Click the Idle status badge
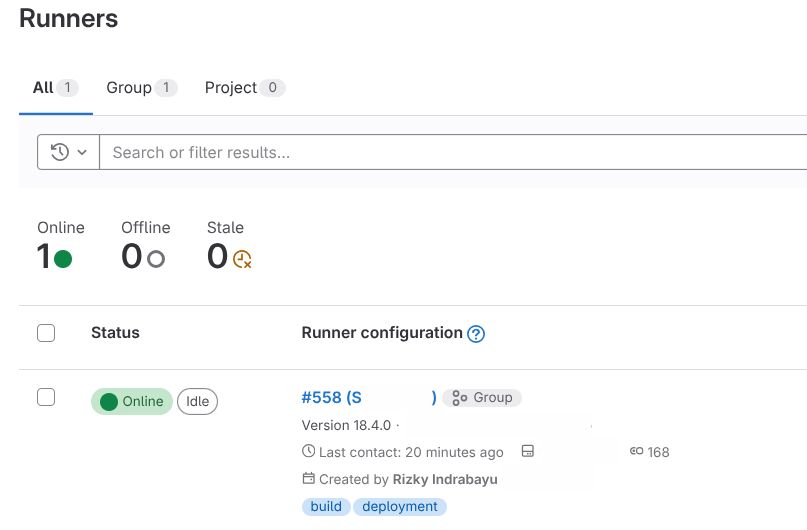The image size is (807, 530). tap(197, 401)
